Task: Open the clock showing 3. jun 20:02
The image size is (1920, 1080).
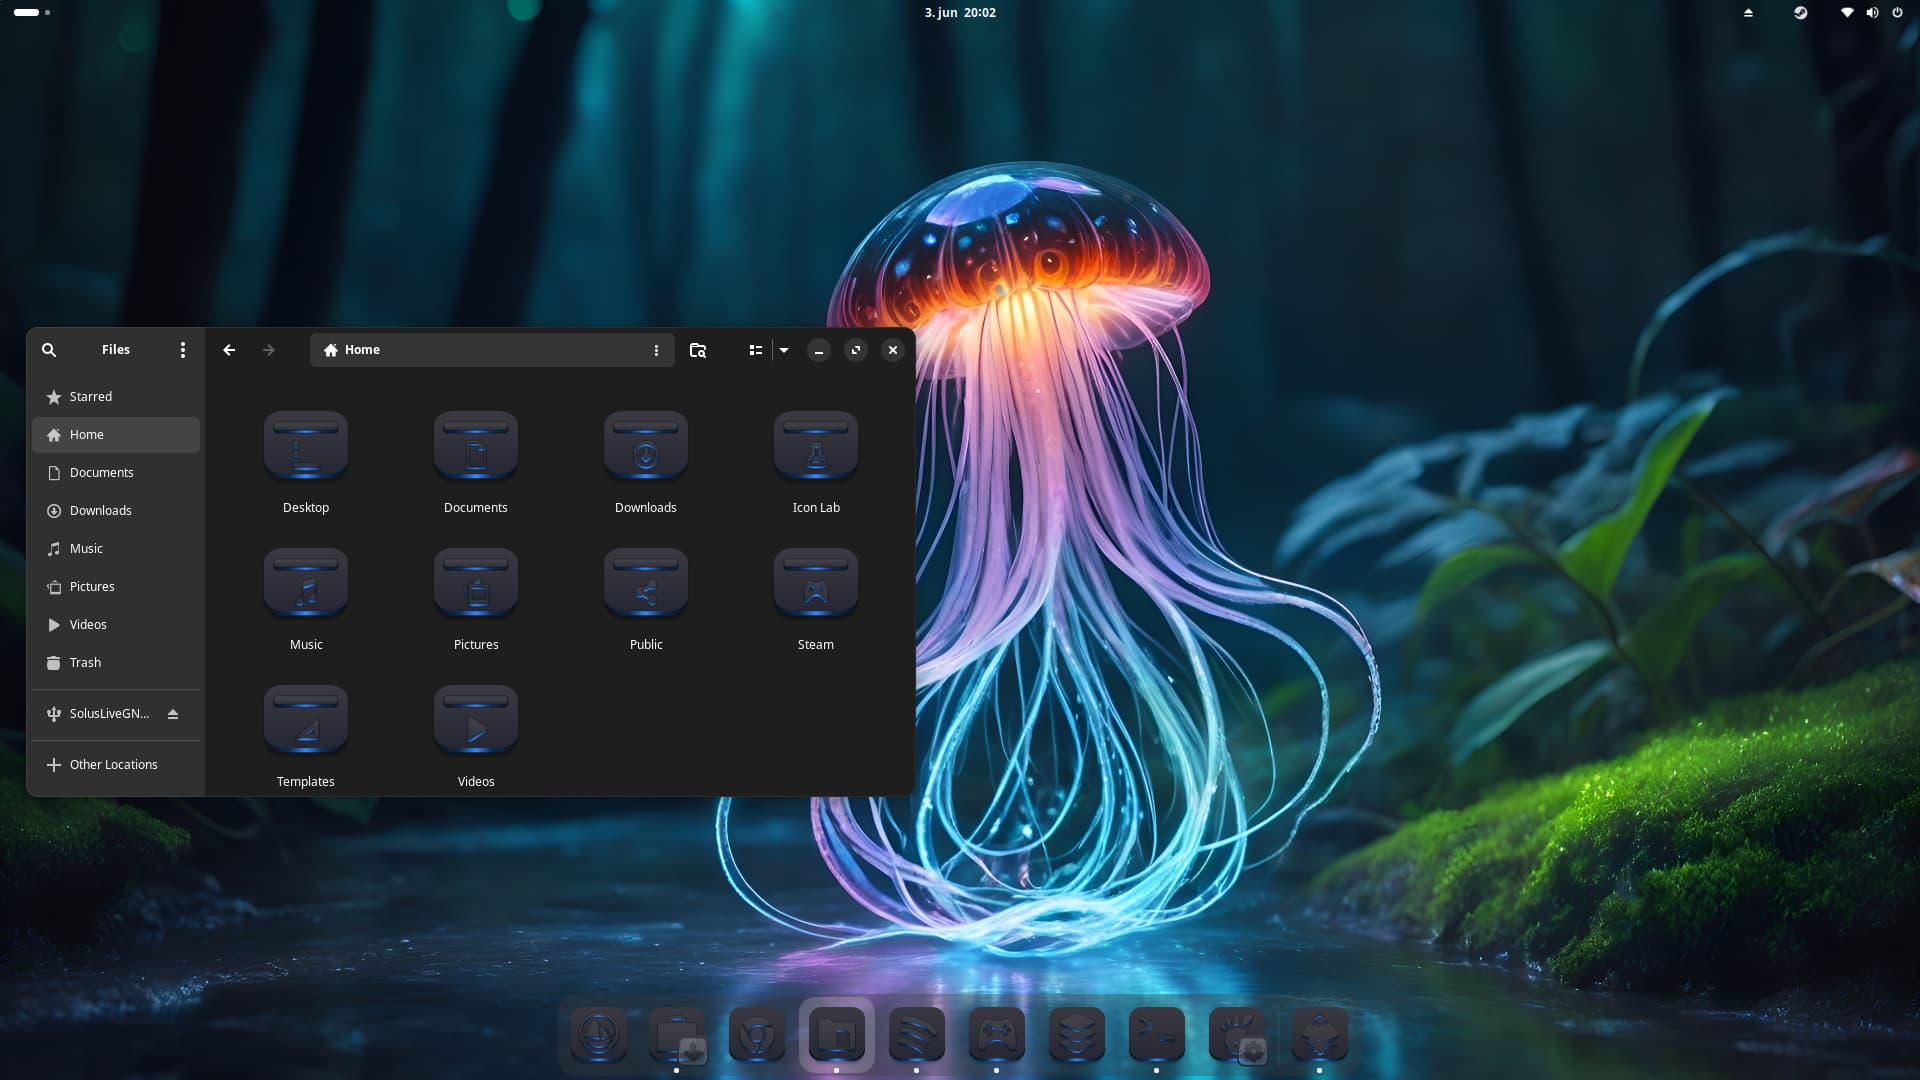Action: pyautogui.click(x=960, y=13)
